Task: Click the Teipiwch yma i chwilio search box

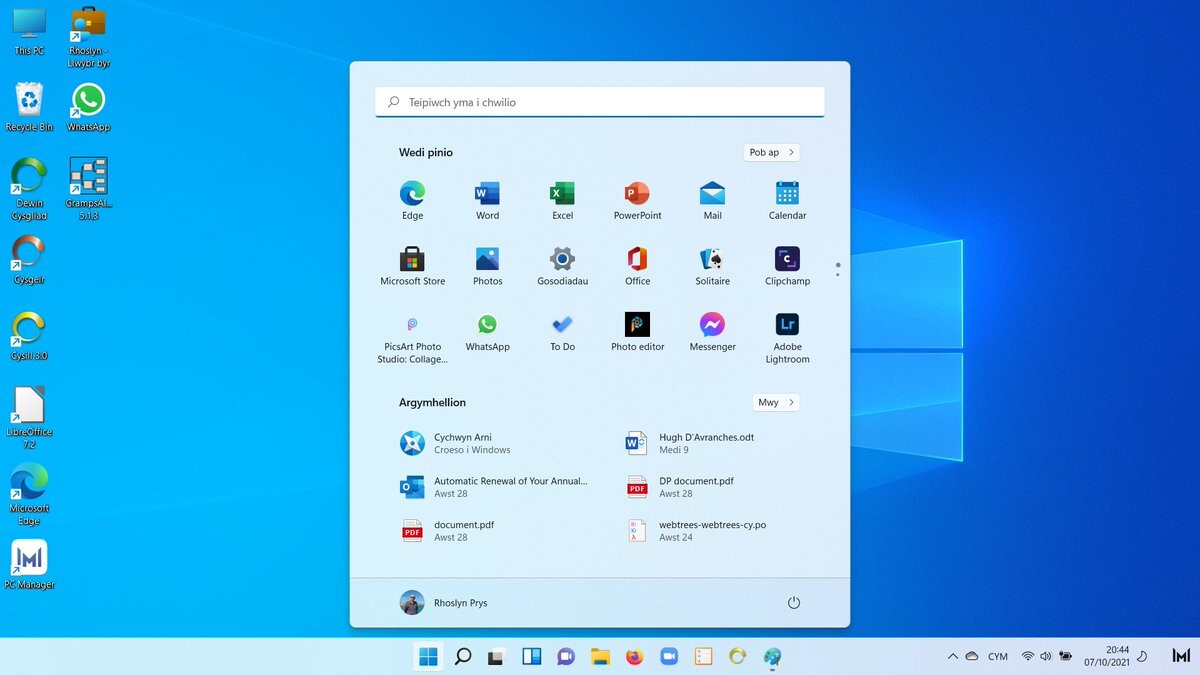Action: pos(600,102)
